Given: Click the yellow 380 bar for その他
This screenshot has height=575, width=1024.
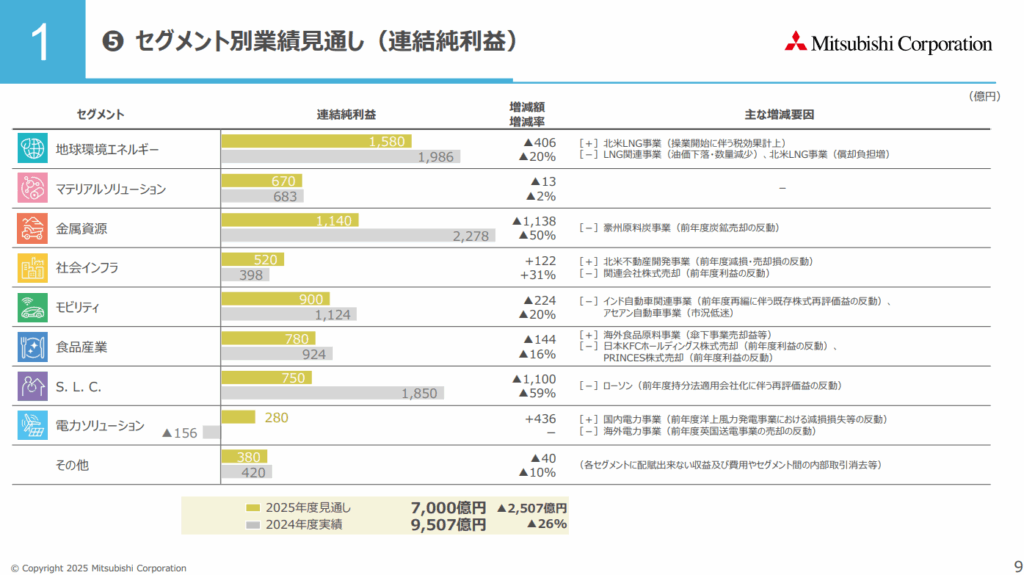Looking at the screenshot, I should (x=244, y=456).
